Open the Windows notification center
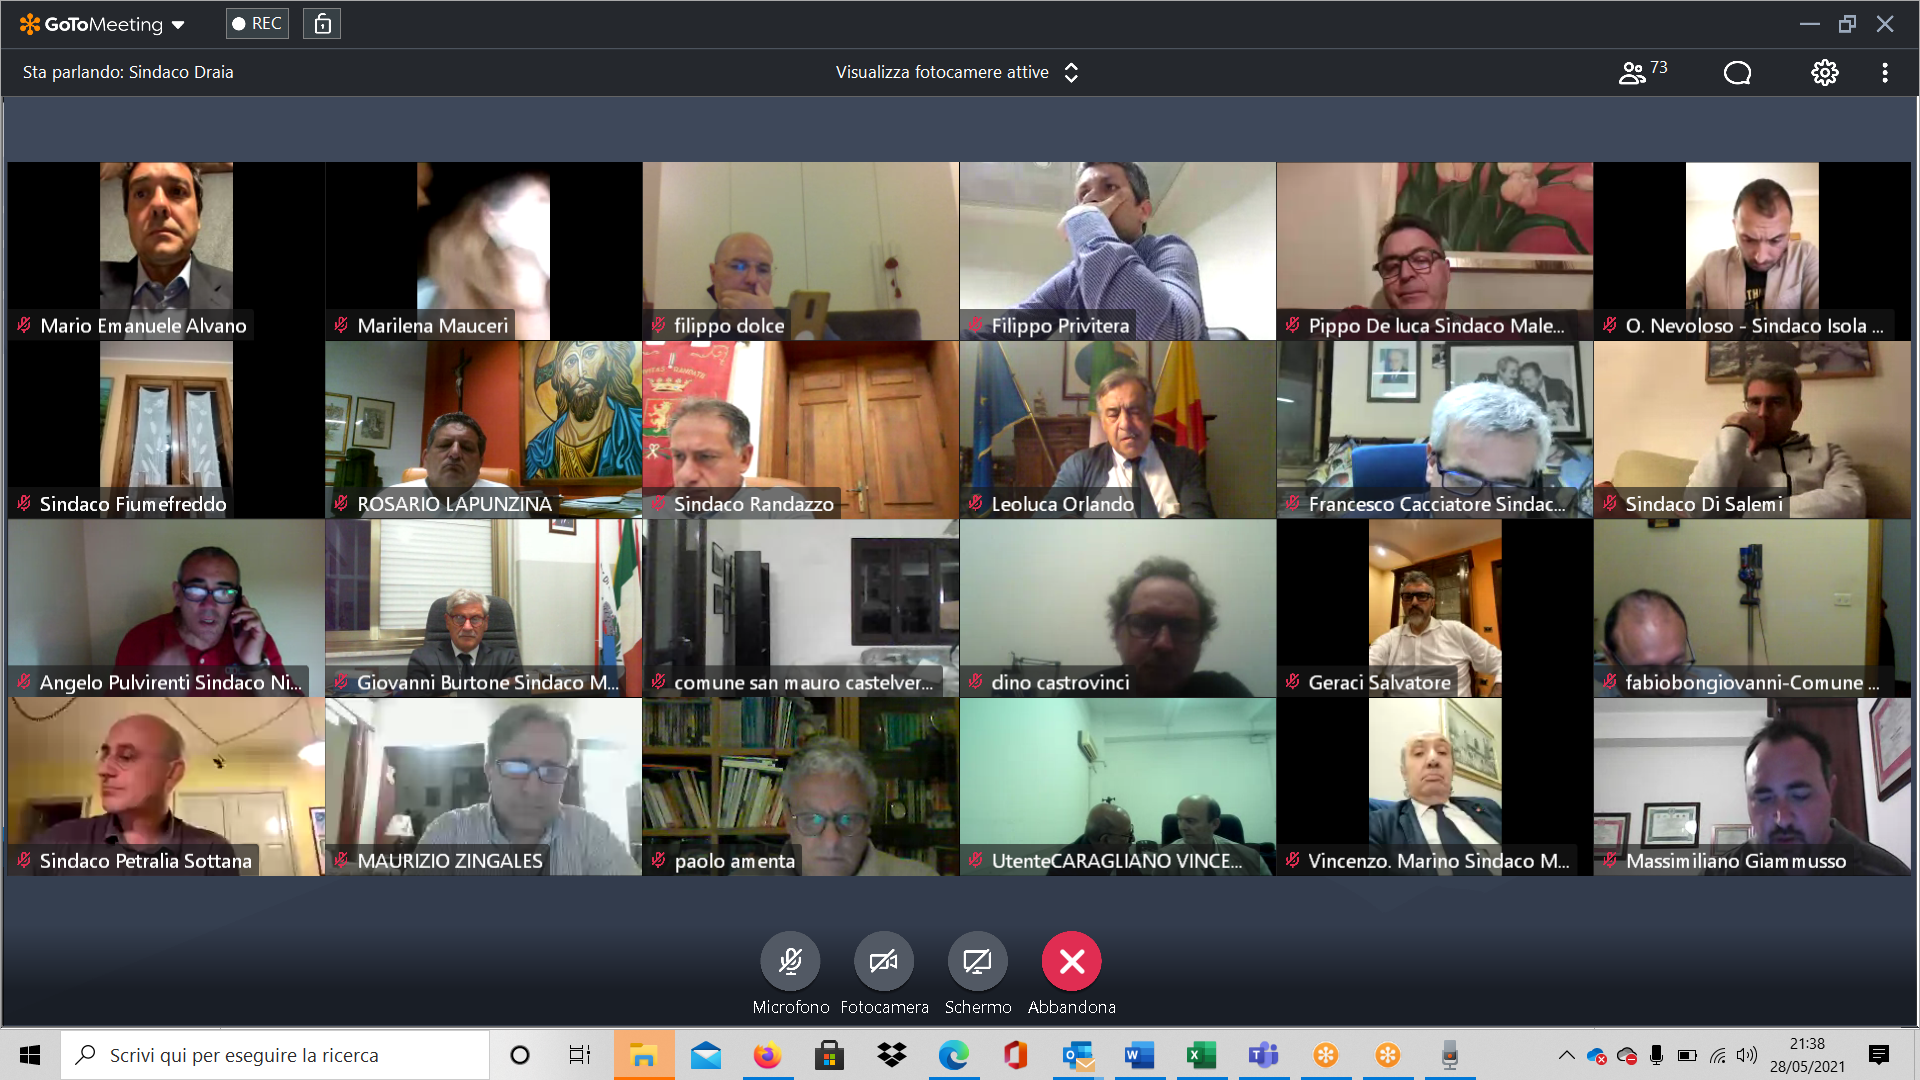1920x1080 pixels. pyautogui.click(x=1878, y=1055)
